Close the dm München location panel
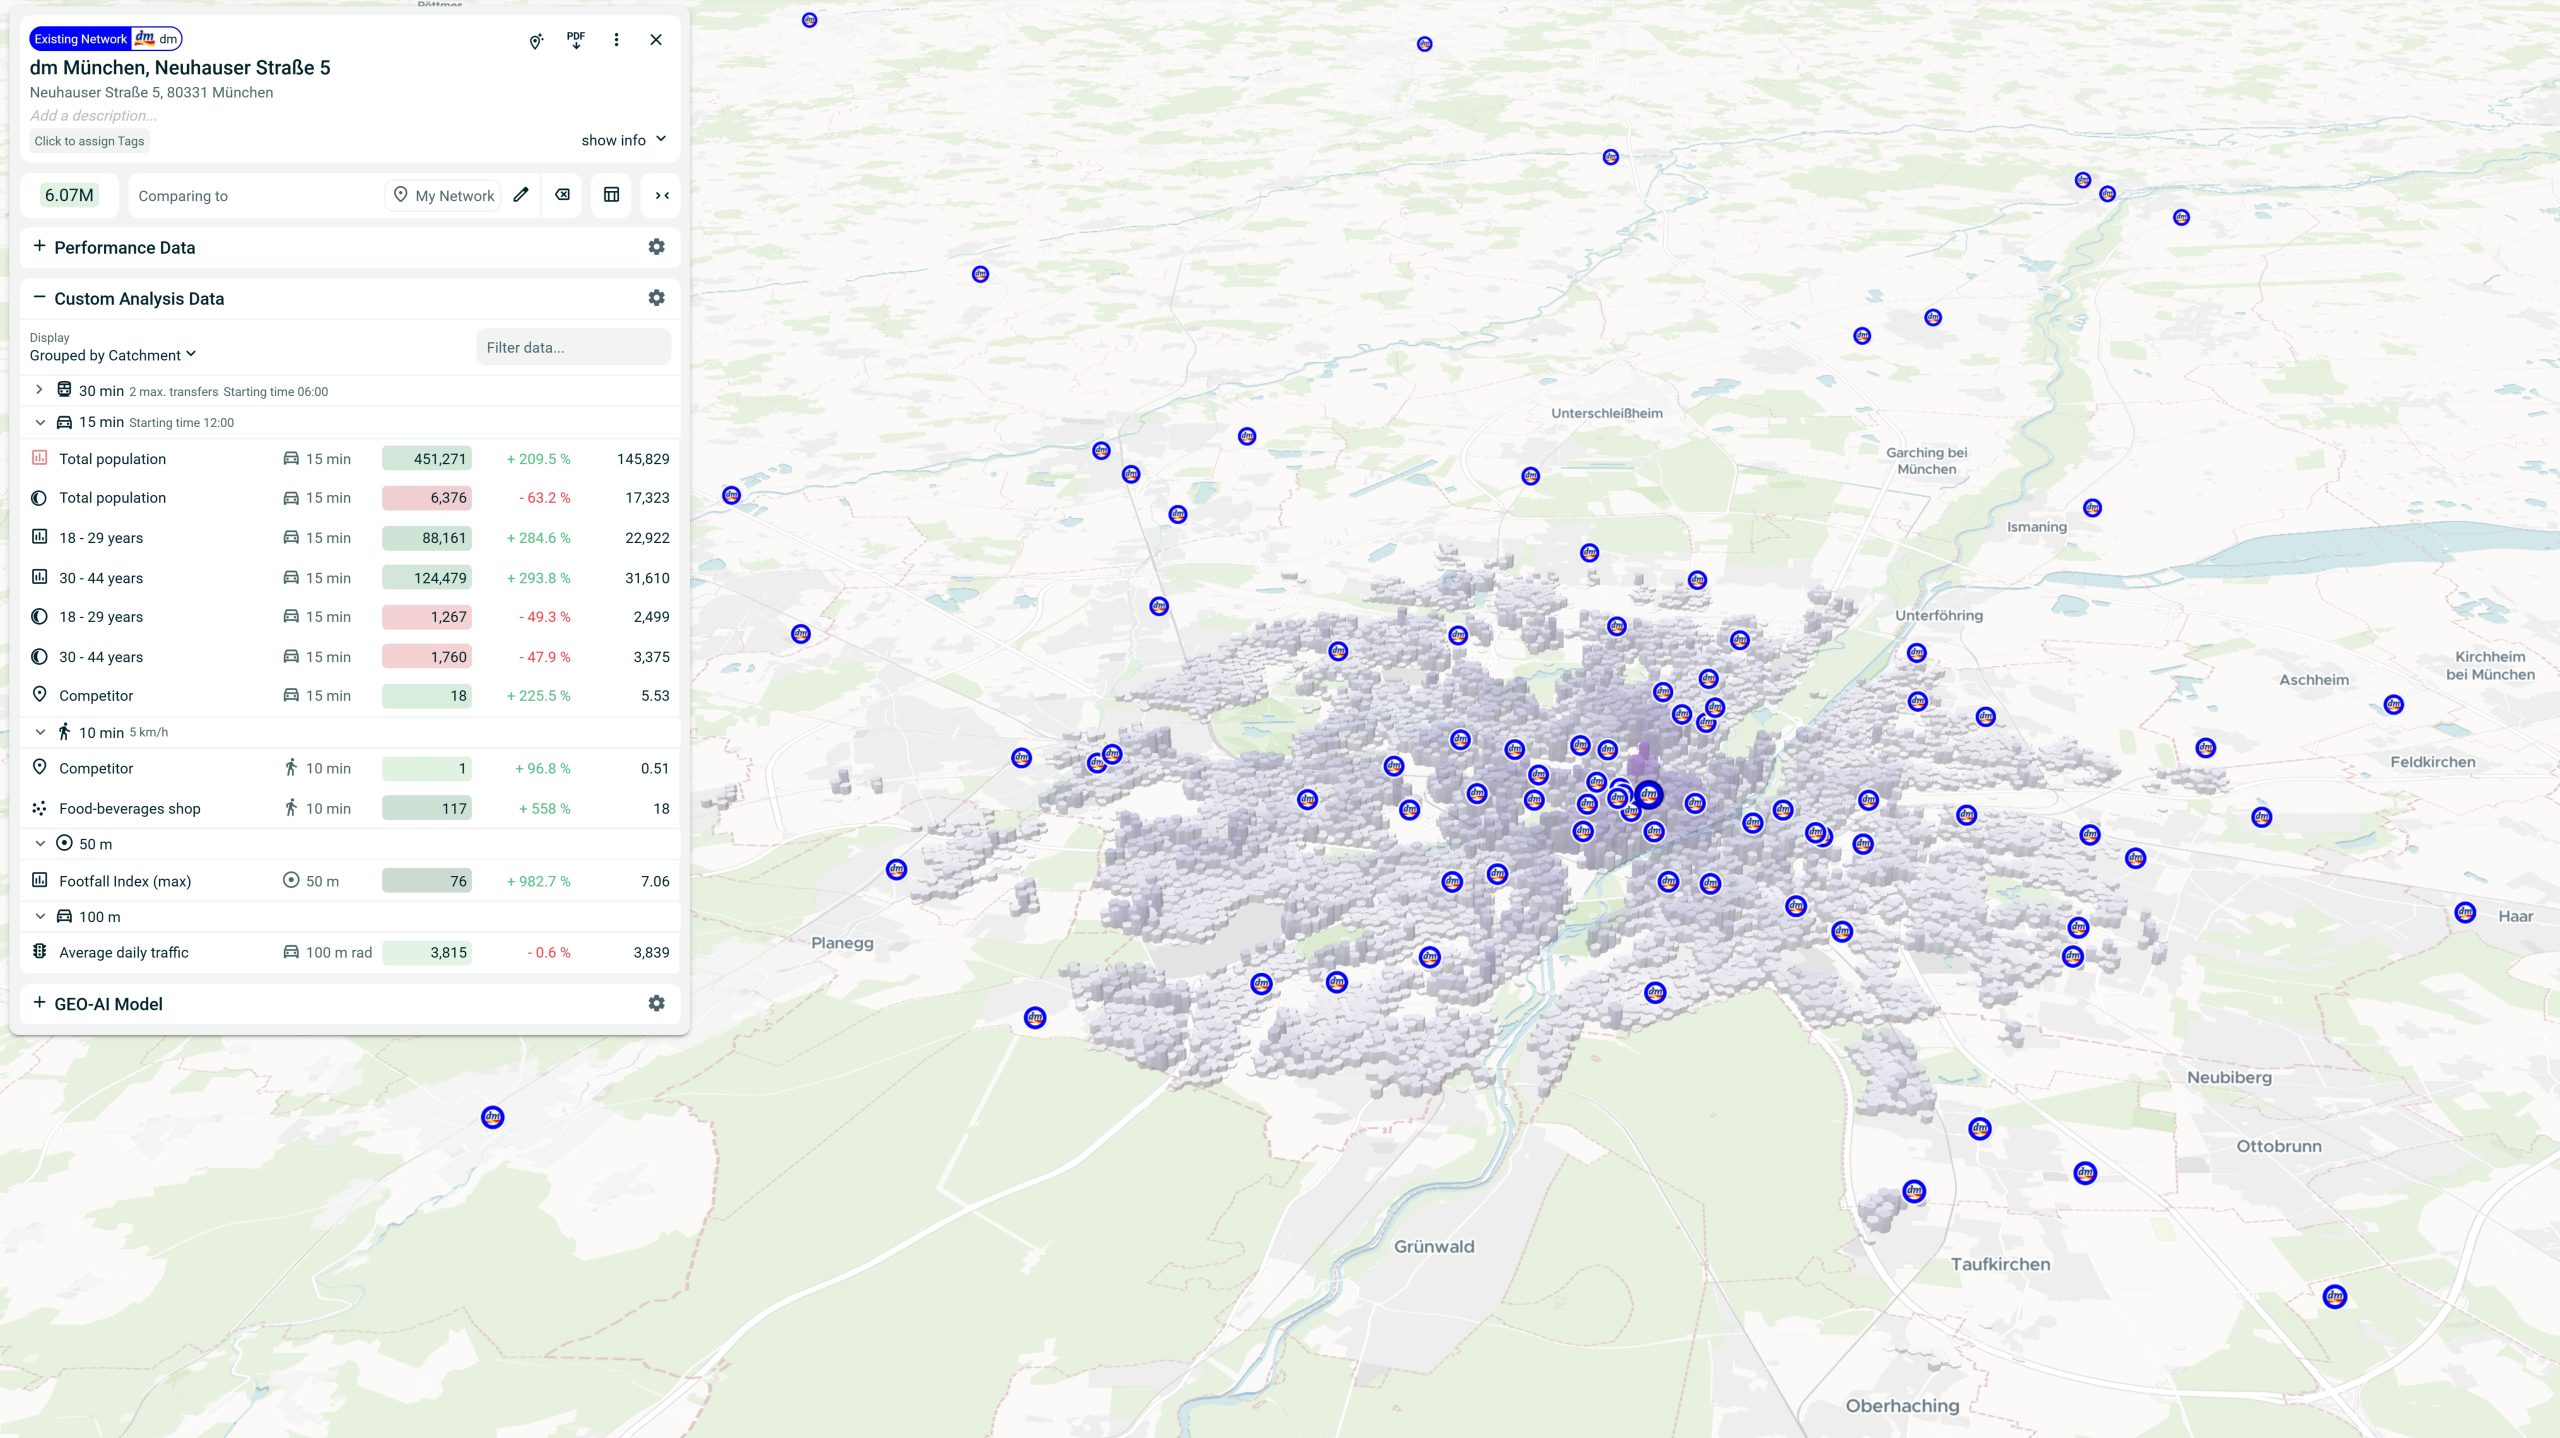The image size is (2560, 1438). [656, 40]
